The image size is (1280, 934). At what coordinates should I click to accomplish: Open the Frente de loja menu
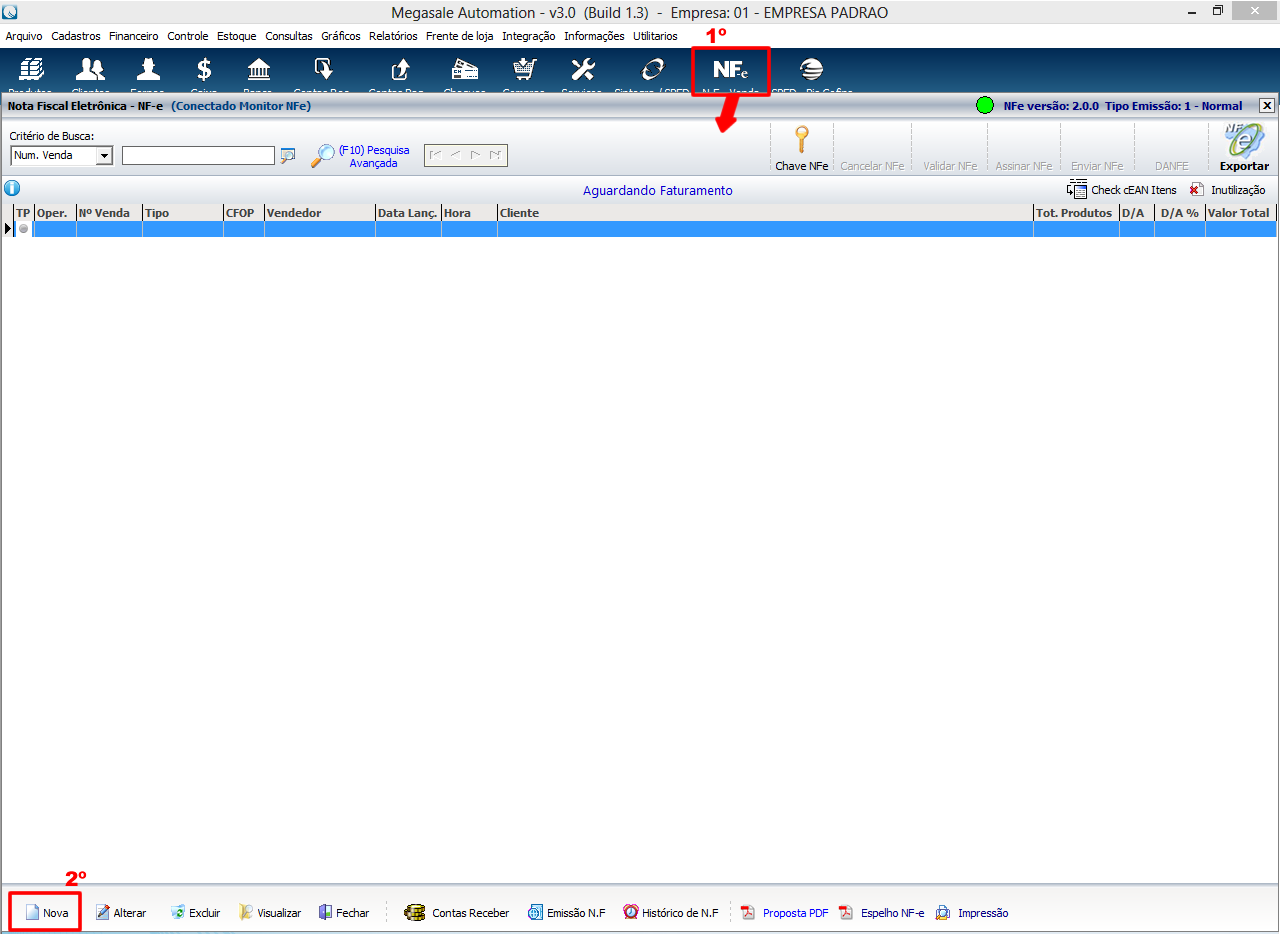[460, 36]
